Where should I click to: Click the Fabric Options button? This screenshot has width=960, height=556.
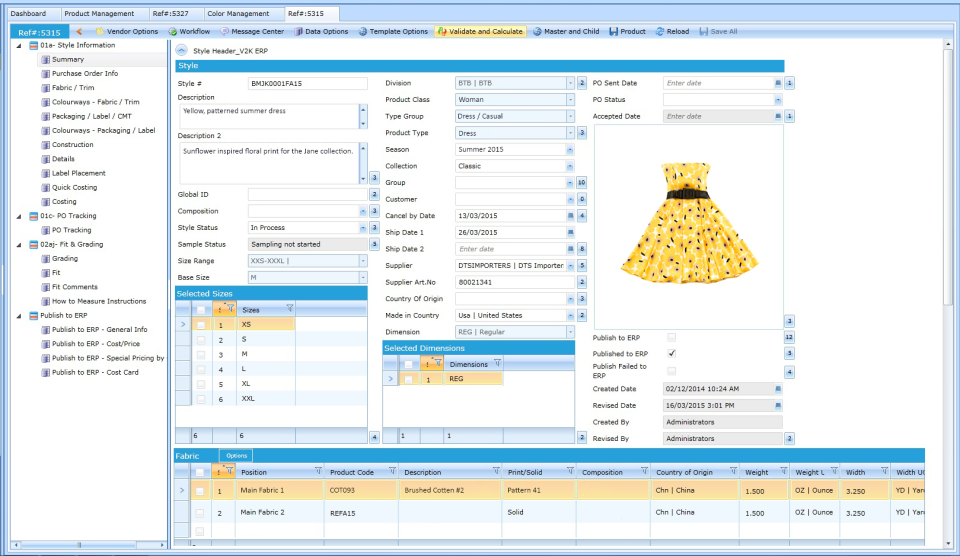[236, 456]
